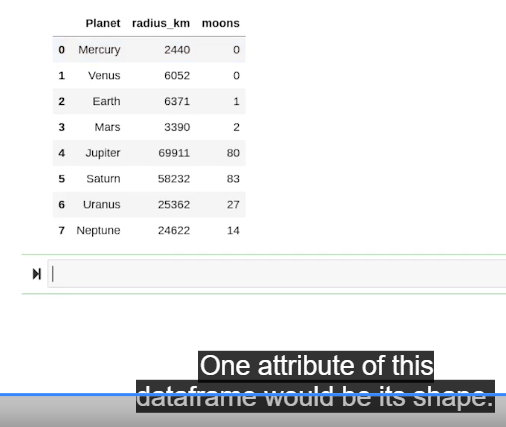The width and height of the screenshot is (506, 427).
Task: Select radius value 58232
Action: (174, 179)
